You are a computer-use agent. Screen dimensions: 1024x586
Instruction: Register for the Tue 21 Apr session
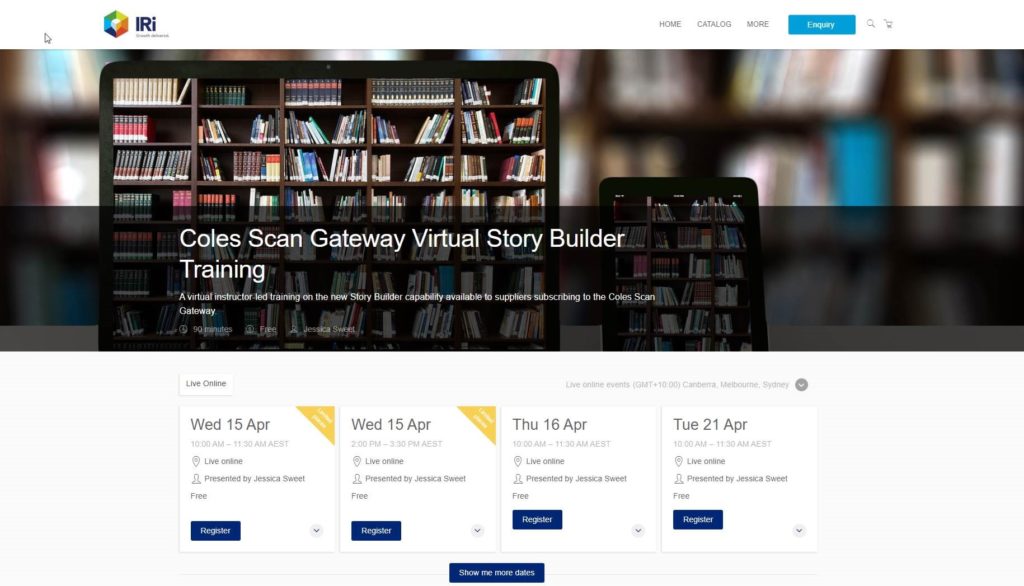click(x=697, y=519)
